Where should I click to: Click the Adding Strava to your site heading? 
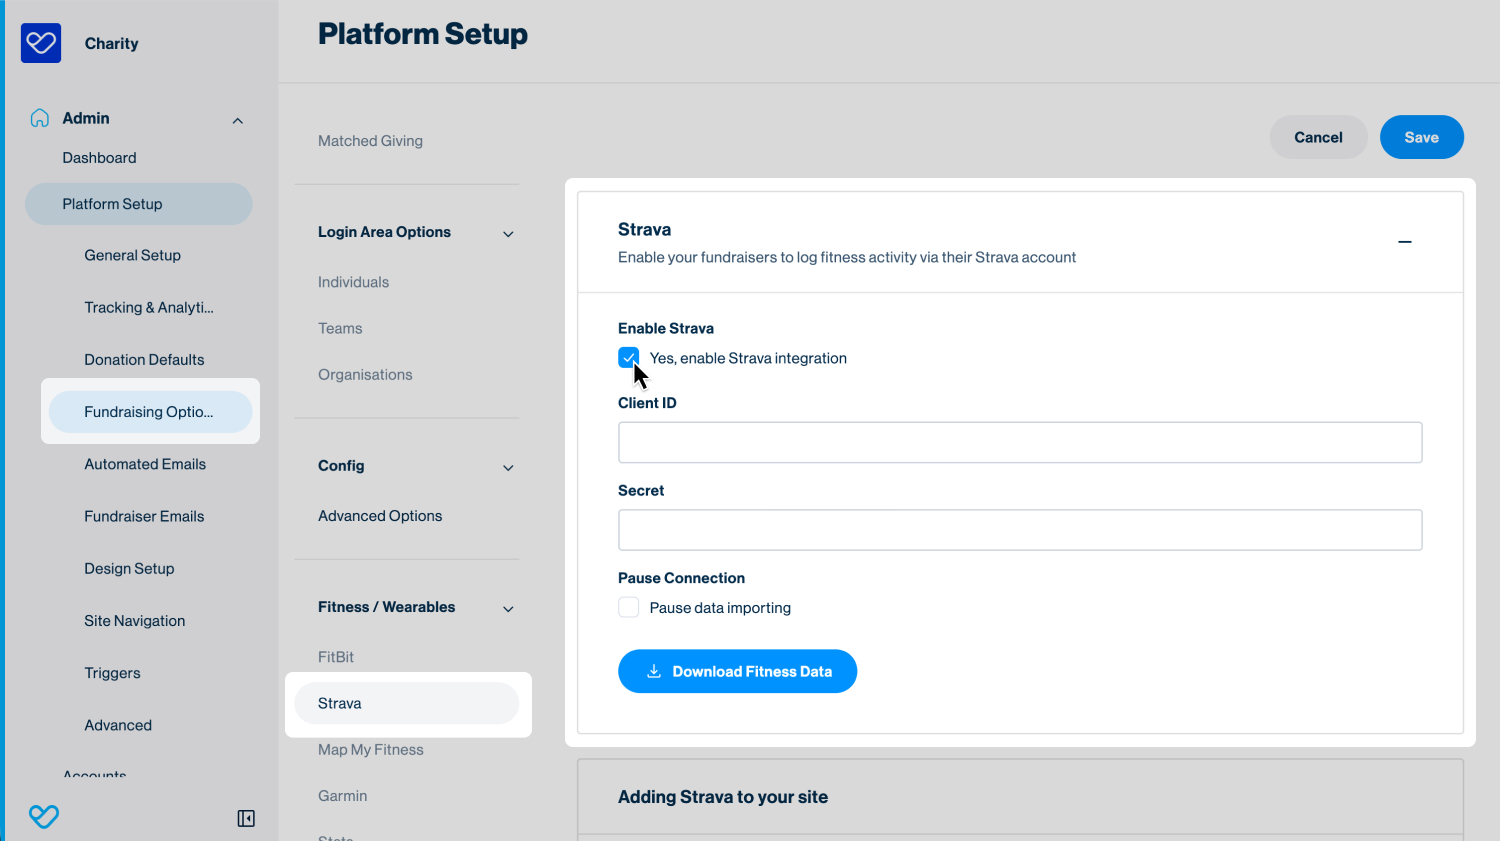point(723,797)
